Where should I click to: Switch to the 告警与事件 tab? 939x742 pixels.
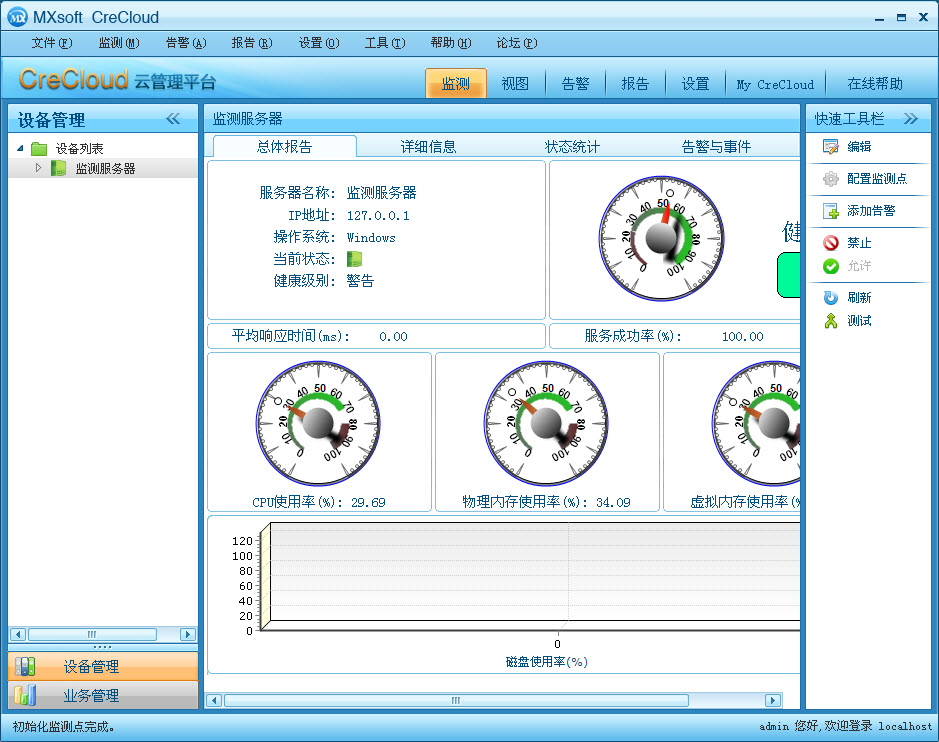(x=716, y=147)
